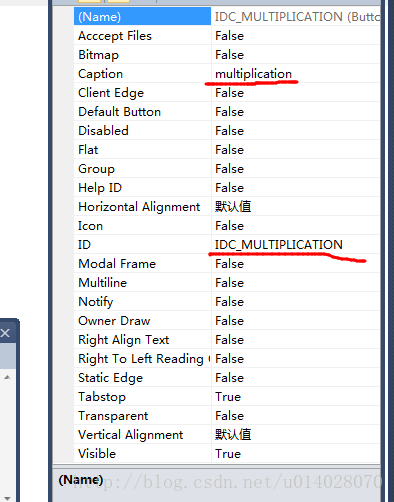Change the Owner Draw False value
Screen dimensions: 394x502
pos(296,321)
